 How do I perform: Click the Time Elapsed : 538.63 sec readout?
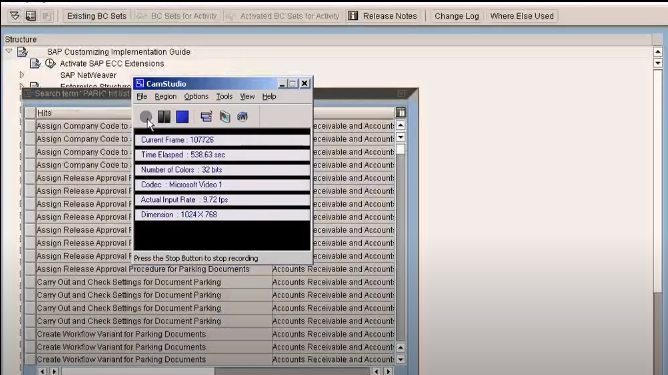pyautogui.click(x=222, y=155)
